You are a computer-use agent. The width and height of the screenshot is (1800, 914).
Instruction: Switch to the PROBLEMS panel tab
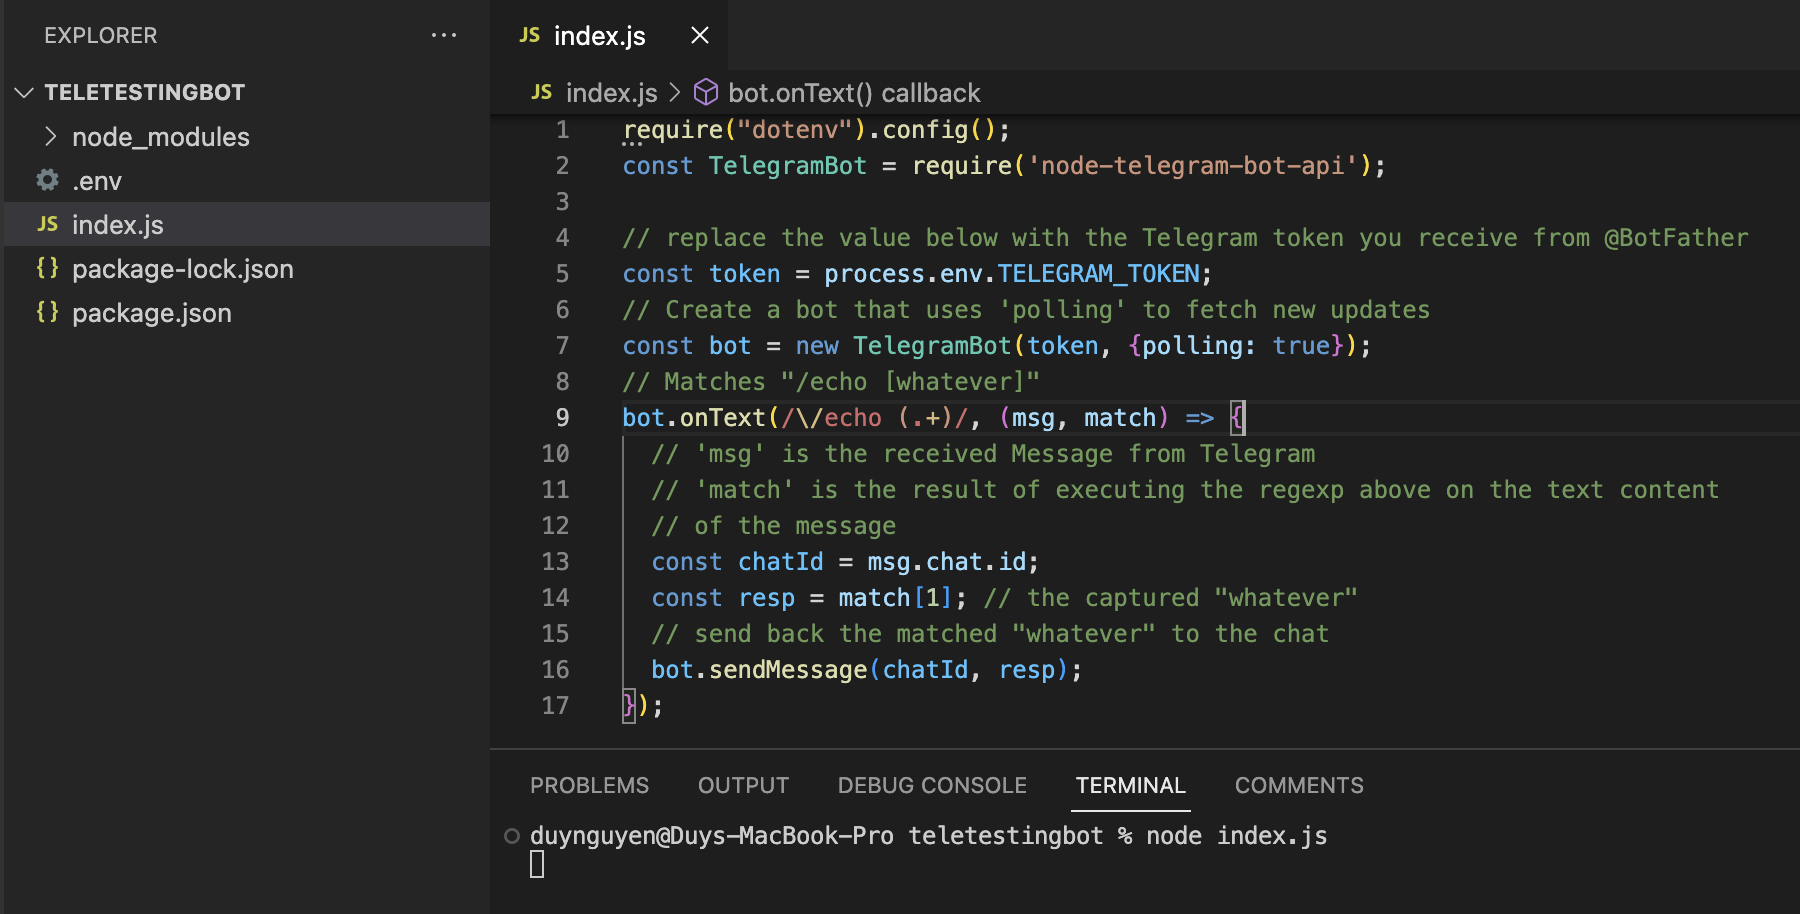[589, 786]
